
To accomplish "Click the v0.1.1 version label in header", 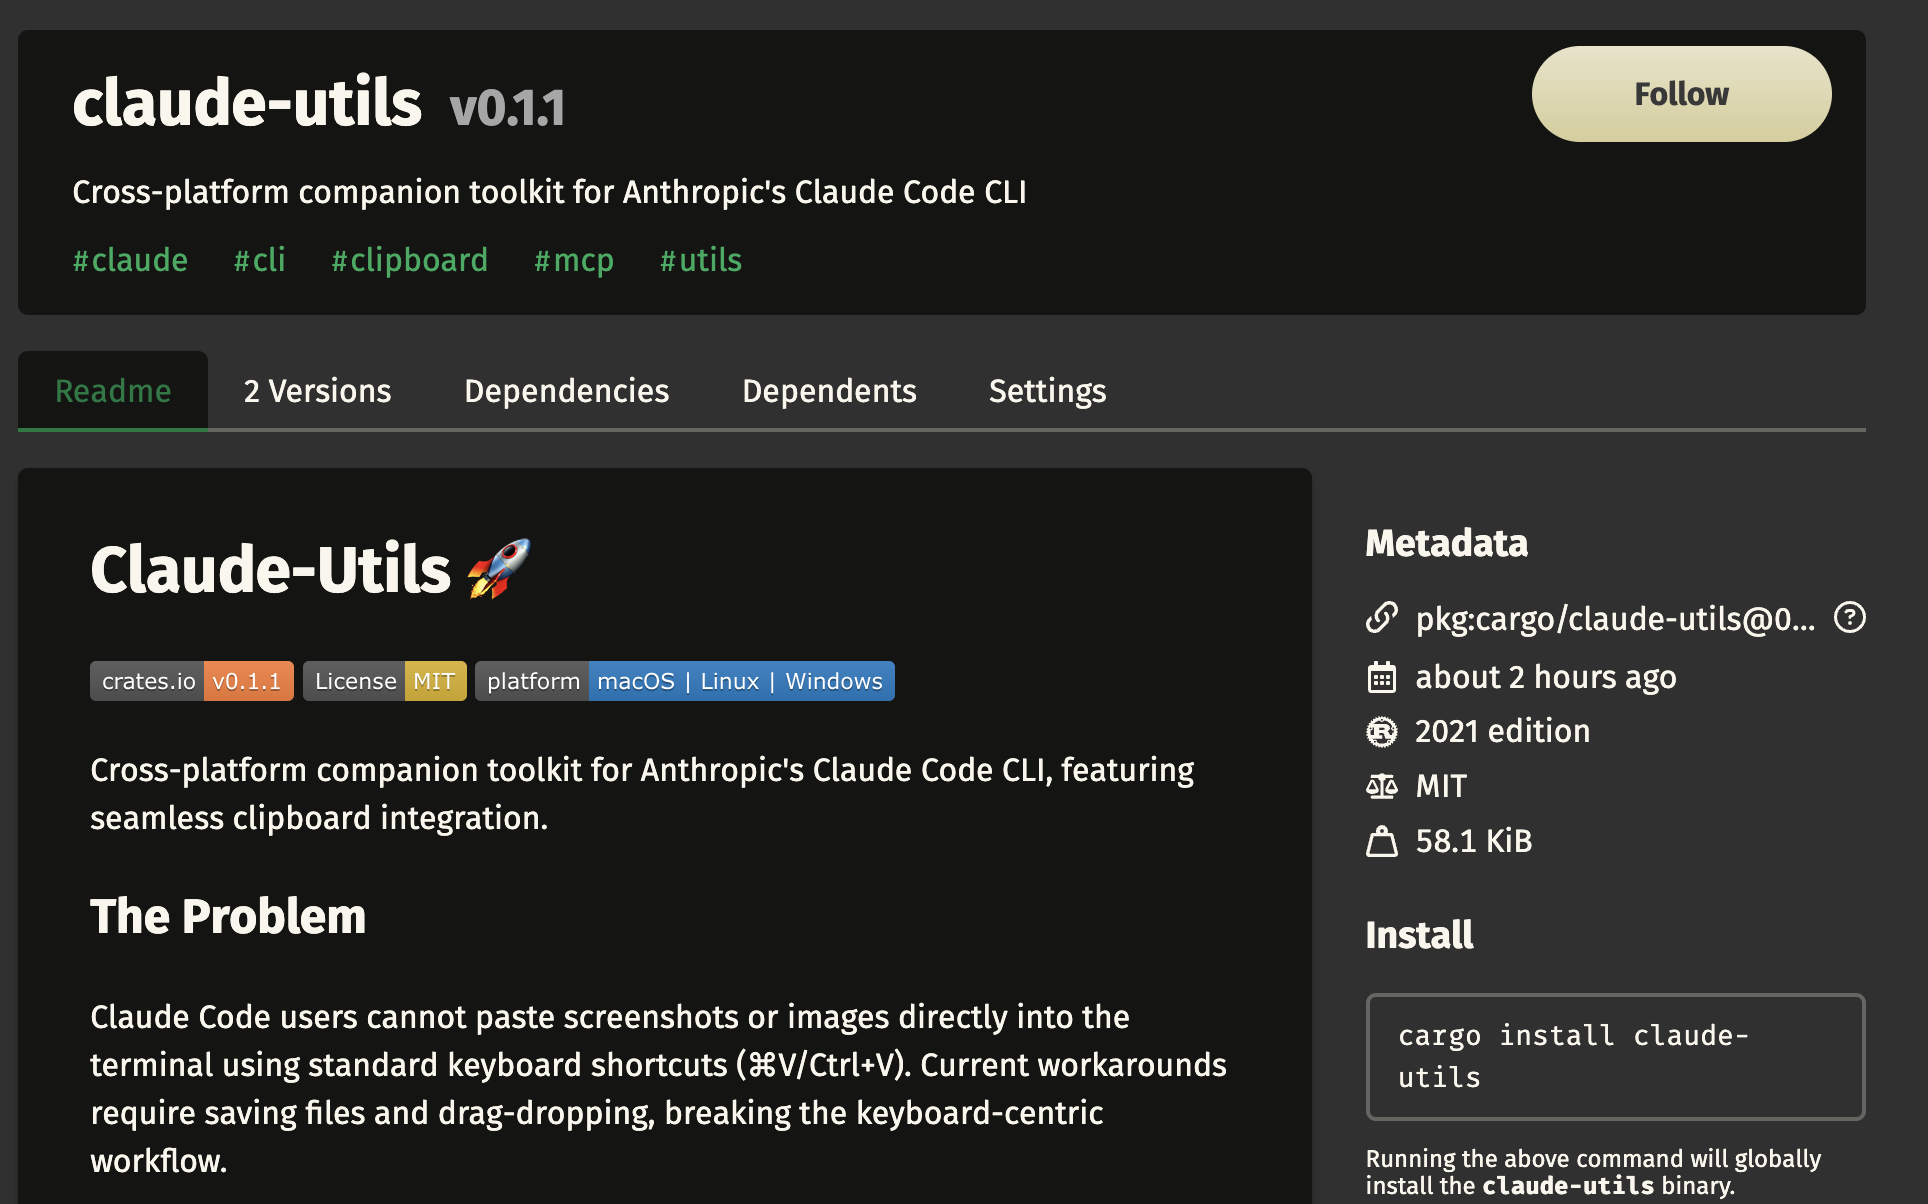I will tap(508, 107).
